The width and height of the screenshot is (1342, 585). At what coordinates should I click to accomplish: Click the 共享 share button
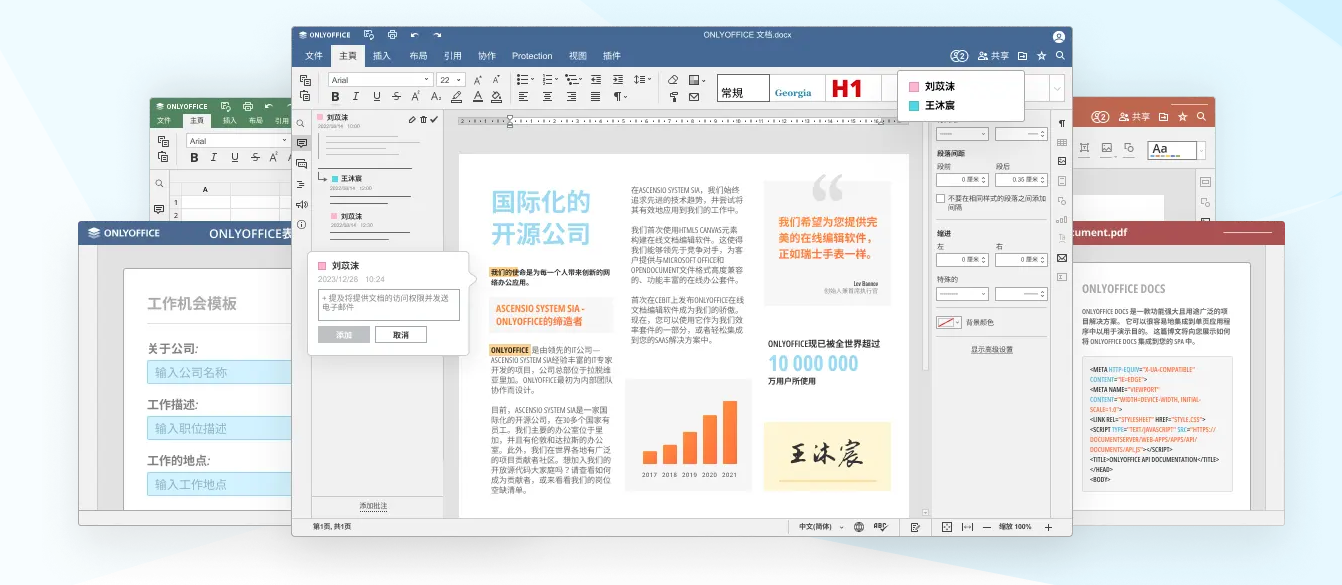(993, 56)
